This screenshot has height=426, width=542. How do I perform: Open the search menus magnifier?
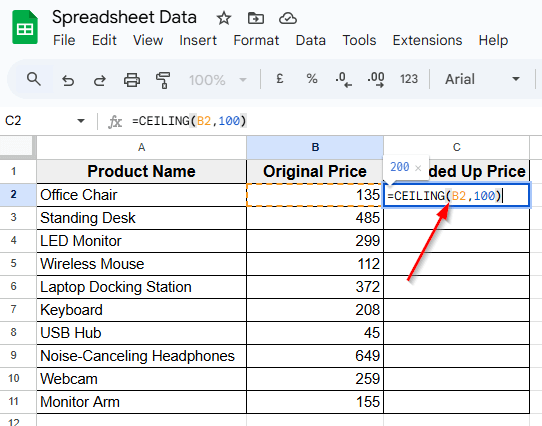point(34,79)
